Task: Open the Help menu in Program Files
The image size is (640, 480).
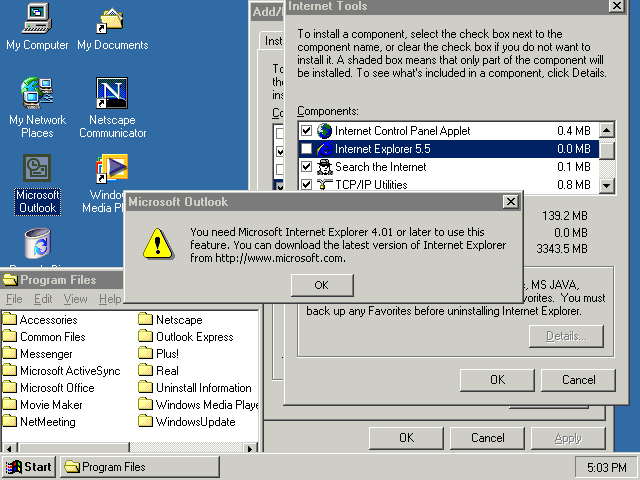Action: click(x=110, y=299)
